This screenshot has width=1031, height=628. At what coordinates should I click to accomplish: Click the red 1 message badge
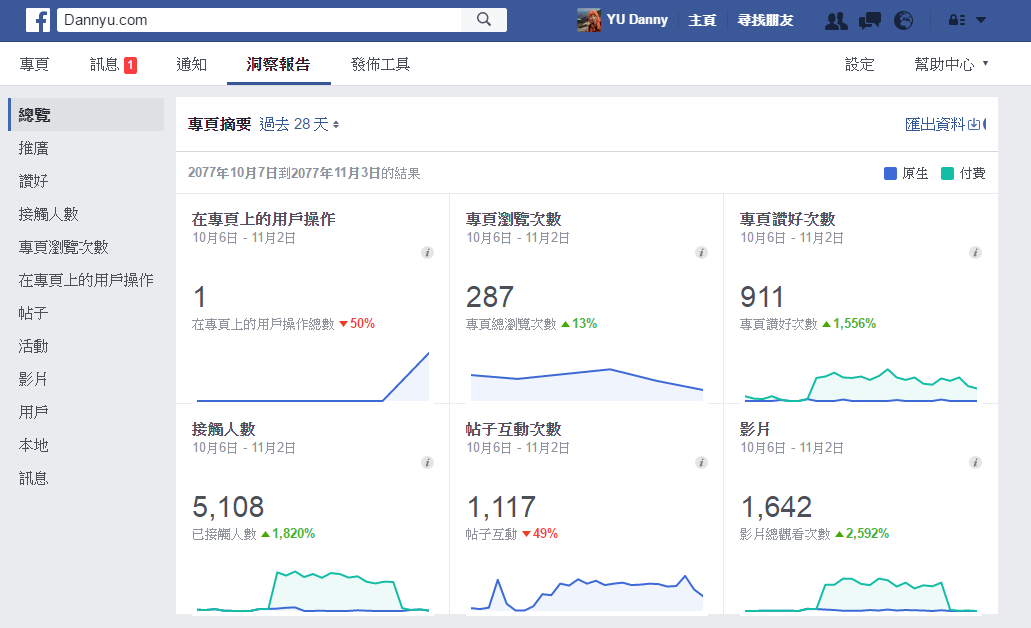click(x=130, y=65)
